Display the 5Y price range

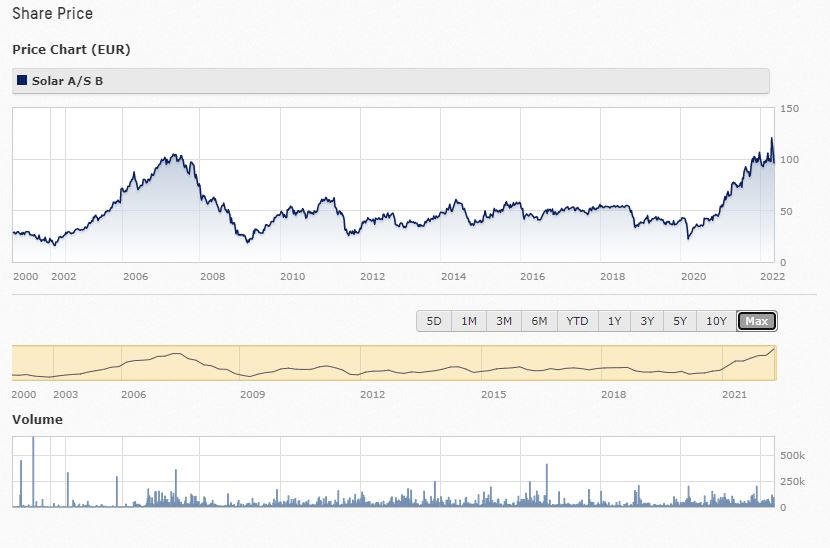pos(680,321)
